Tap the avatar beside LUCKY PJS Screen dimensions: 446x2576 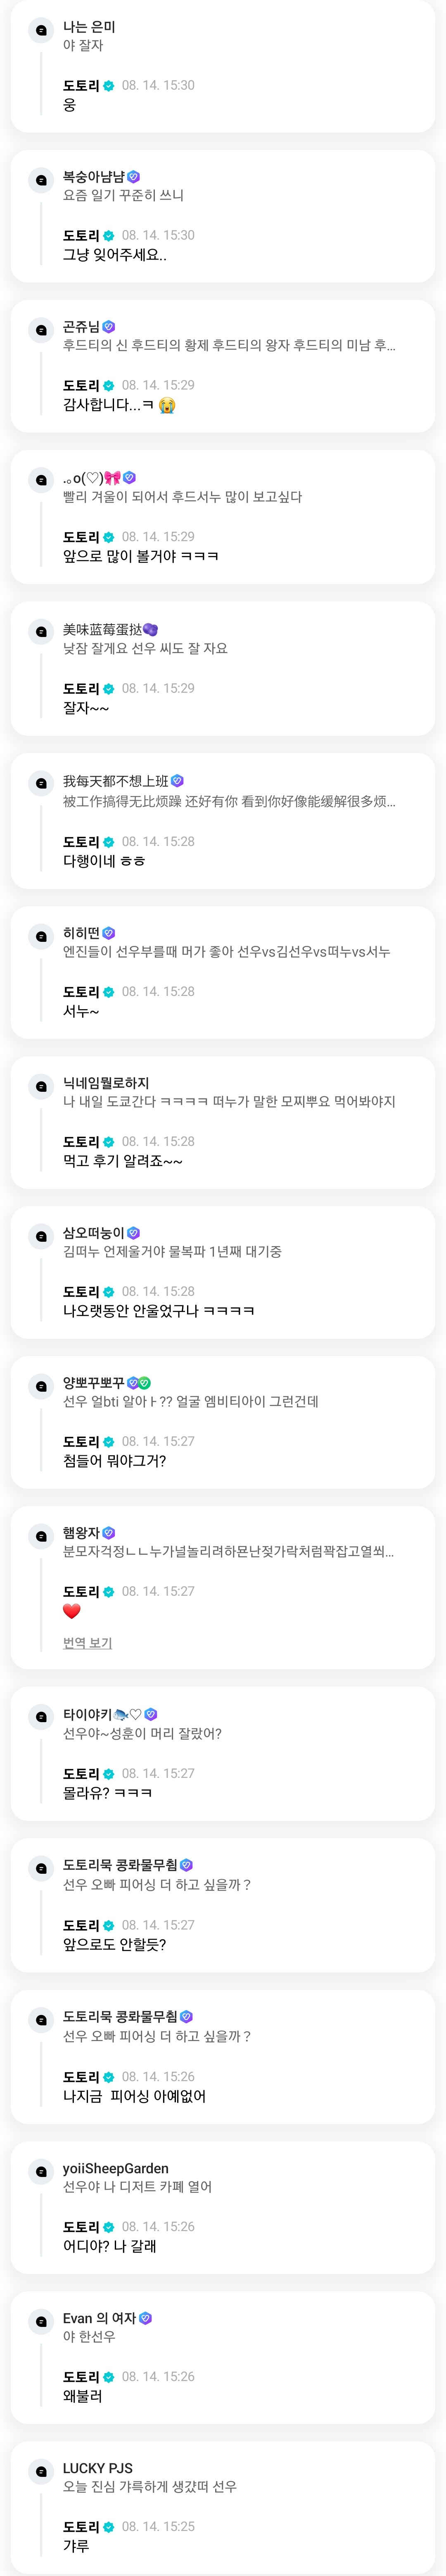click(41, 2471)
